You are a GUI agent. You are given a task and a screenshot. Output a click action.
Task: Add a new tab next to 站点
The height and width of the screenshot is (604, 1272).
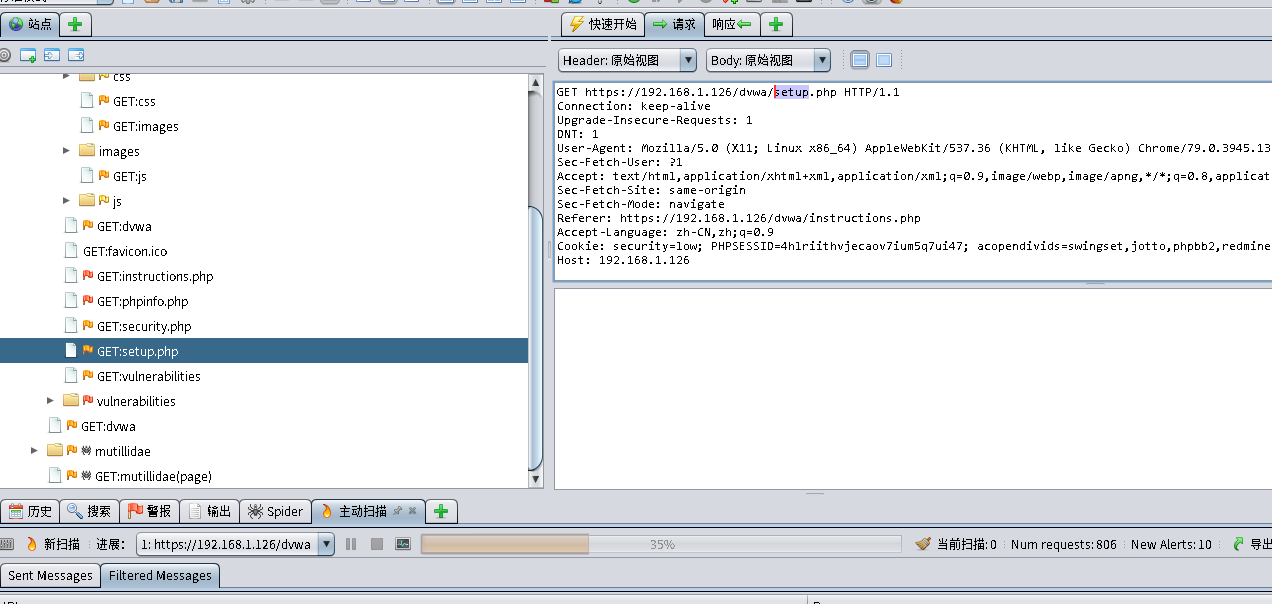point(75,24)
